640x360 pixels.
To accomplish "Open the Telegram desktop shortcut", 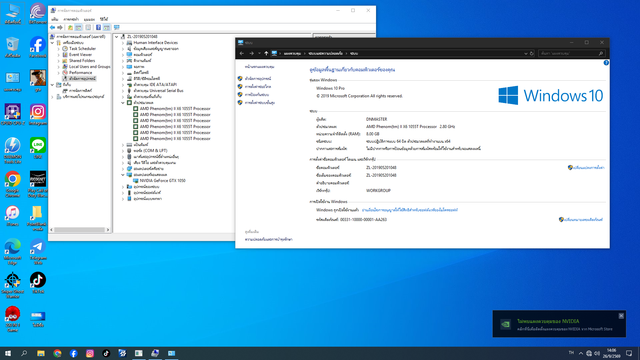I will tap(38, 251).
